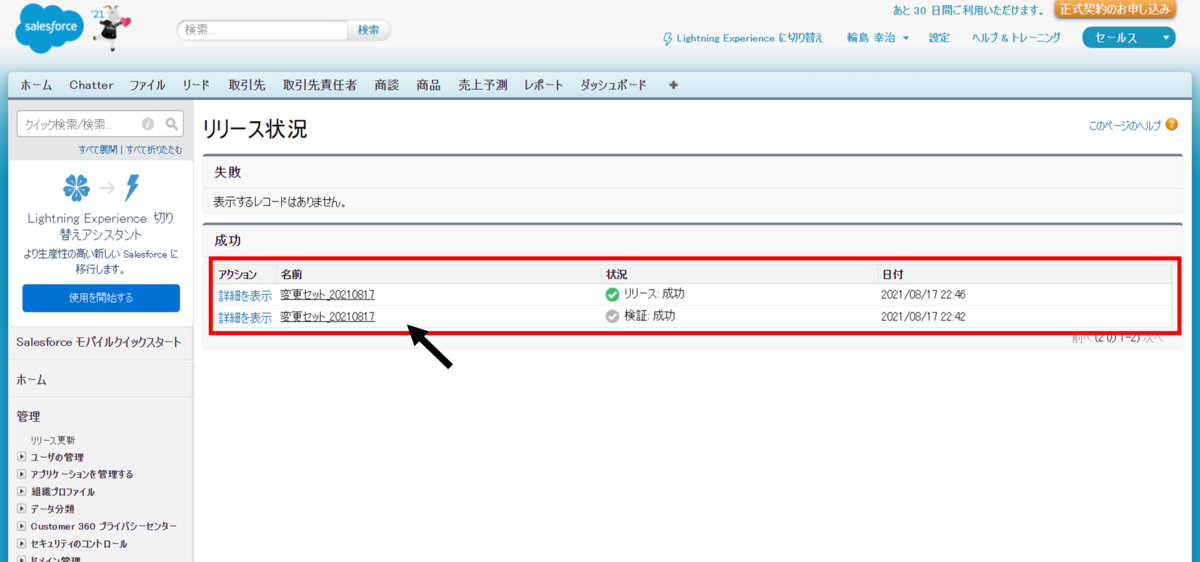Click 詳細を表示 for the 検証: 成功 row
Viewport: 1200px width, 562px height.
coord(245,317)
